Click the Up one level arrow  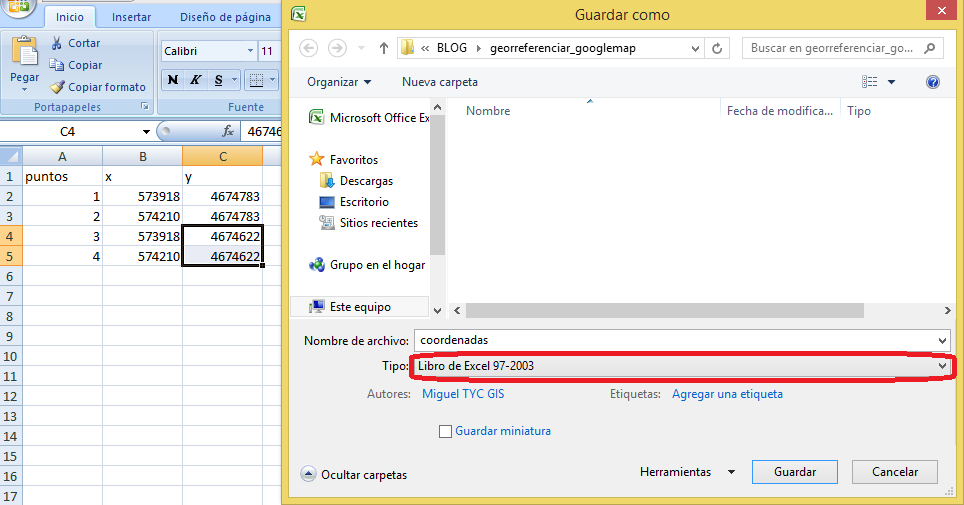pyautogui.click(x=384, y=48)
